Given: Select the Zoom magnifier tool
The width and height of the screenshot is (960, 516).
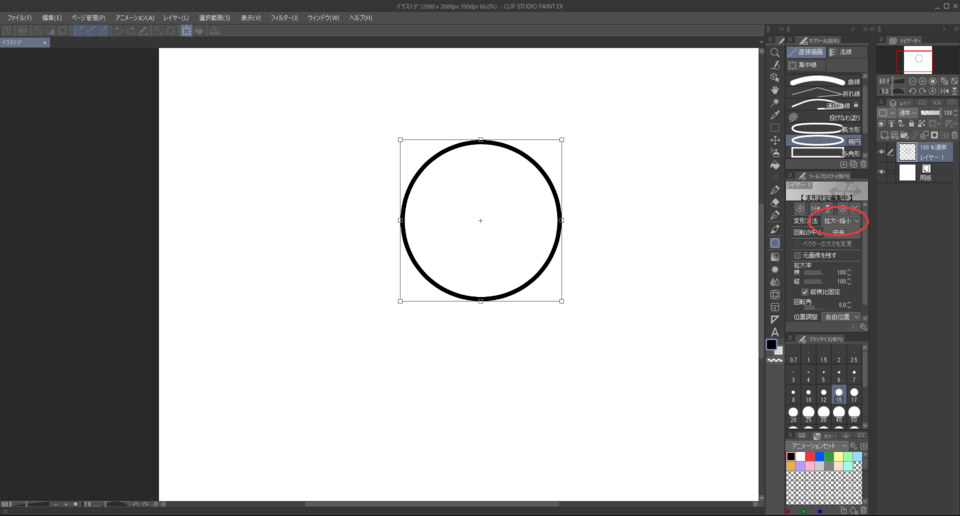Looking at the screenshot, I should [774, 53].
